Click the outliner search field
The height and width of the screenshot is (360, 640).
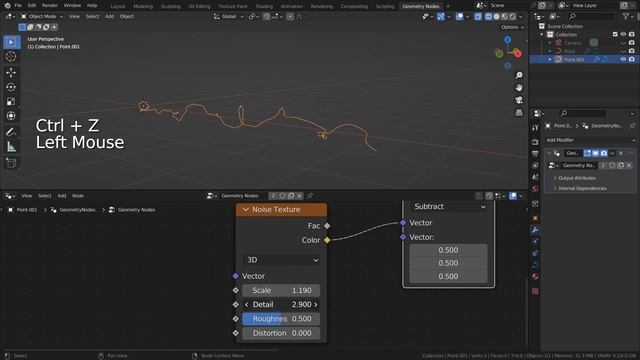pos(591,16)
